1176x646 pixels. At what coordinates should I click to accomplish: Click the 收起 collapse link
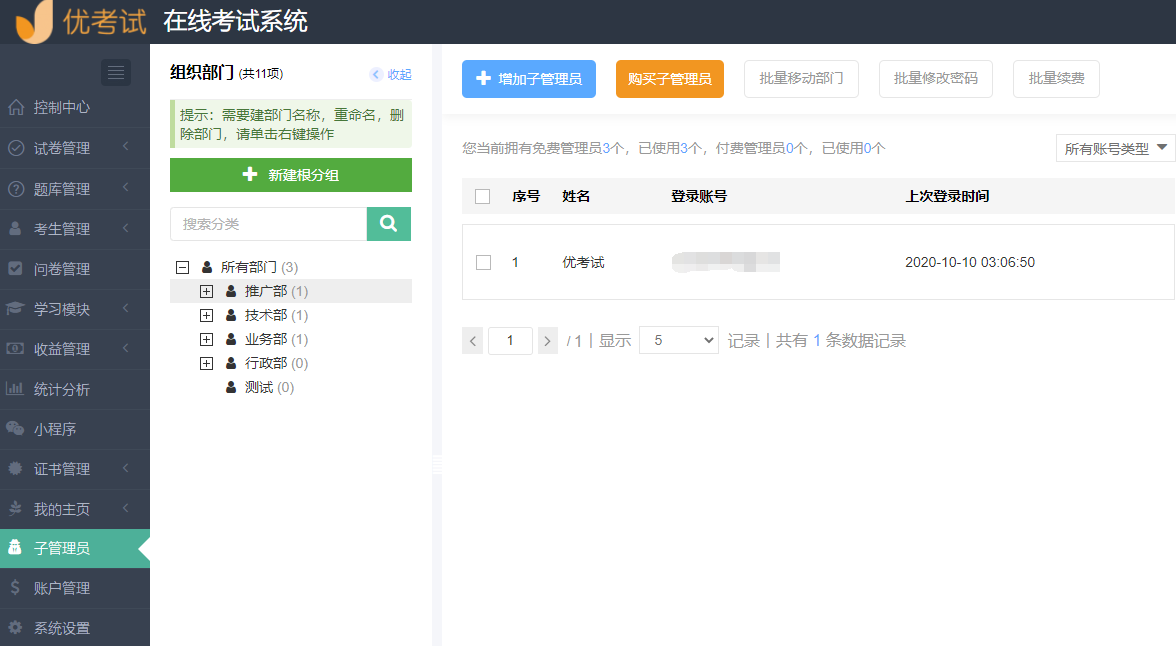coord(399,74)
